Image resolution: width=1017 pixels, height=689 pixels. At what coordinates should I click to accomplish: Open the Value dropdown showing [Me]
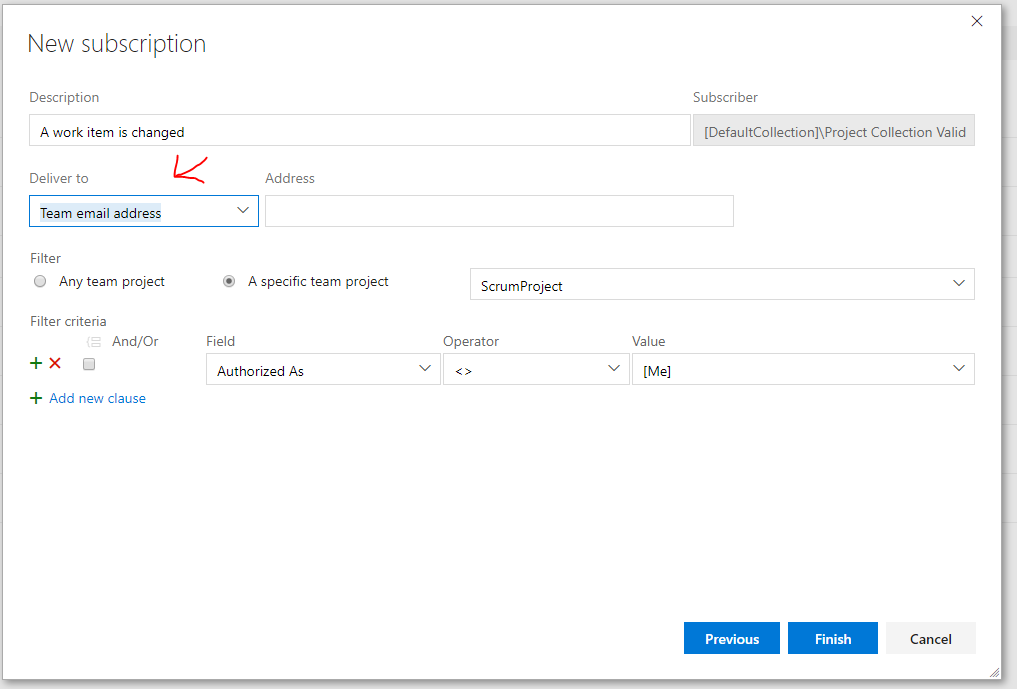pos(803,370)
